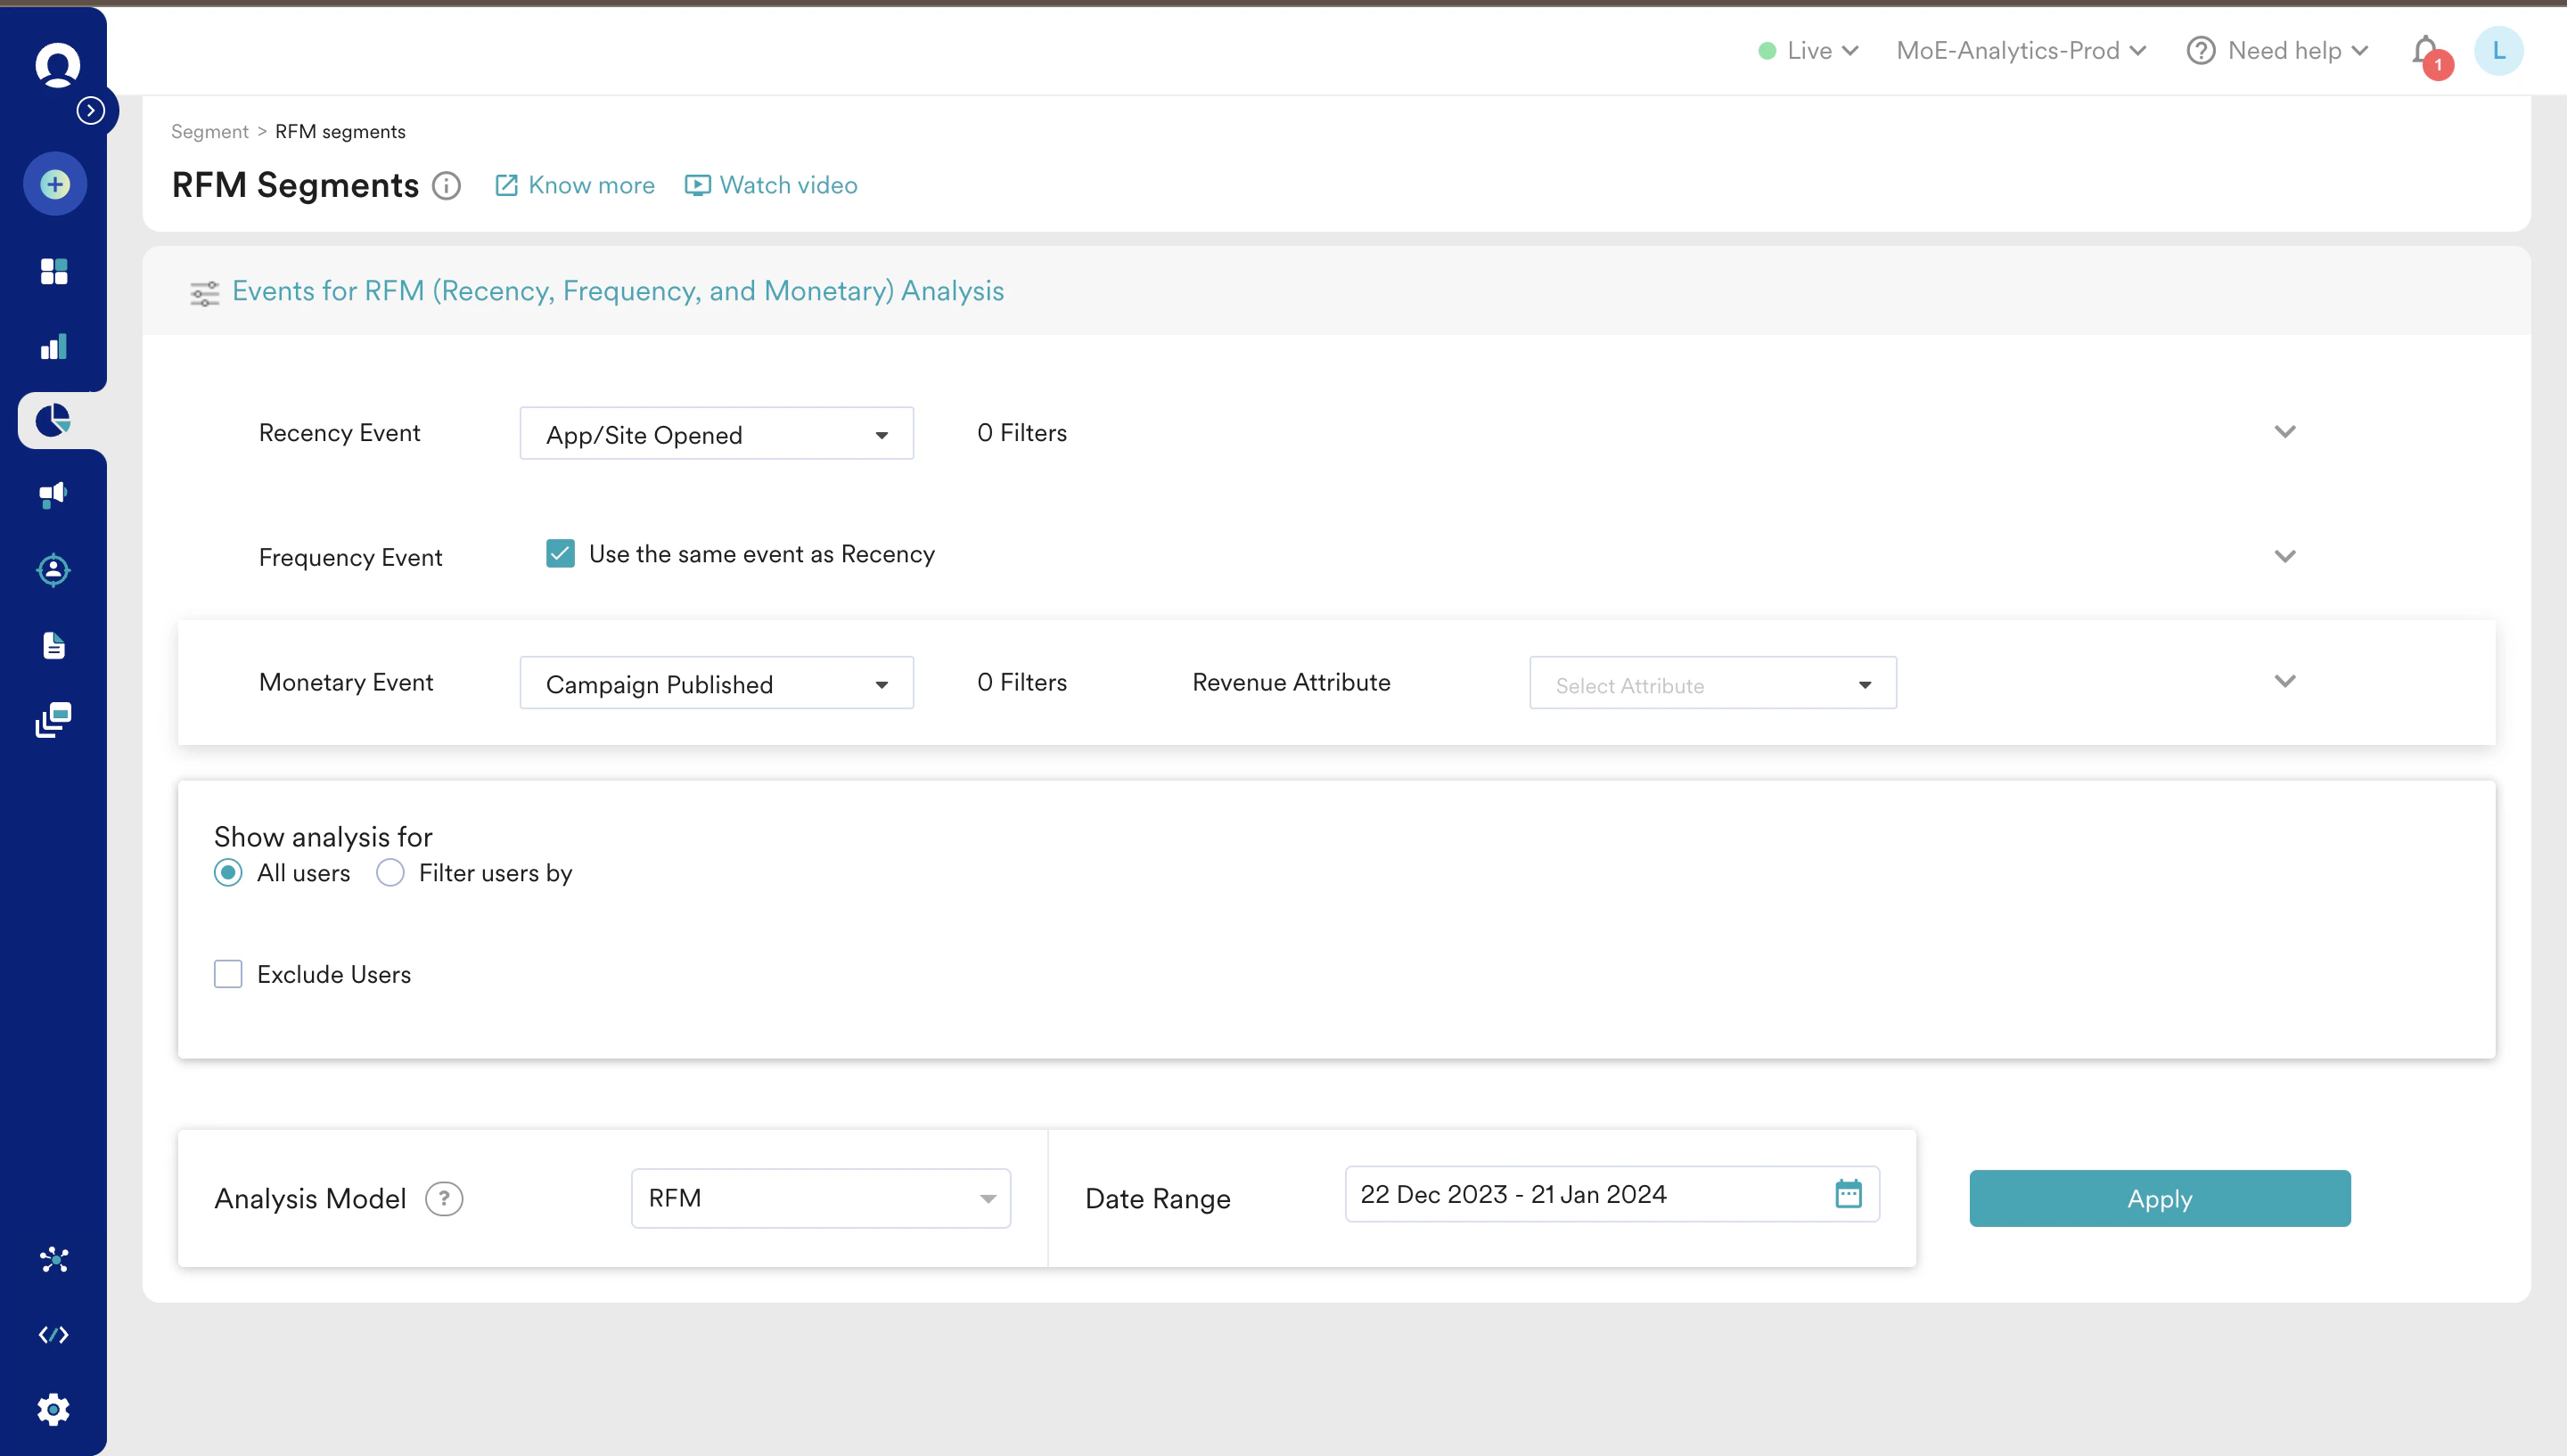Expand the Monetary Event row chevron
Image resolution: width=2567 pixels, height=1456 pixels.
[2285, 682]
